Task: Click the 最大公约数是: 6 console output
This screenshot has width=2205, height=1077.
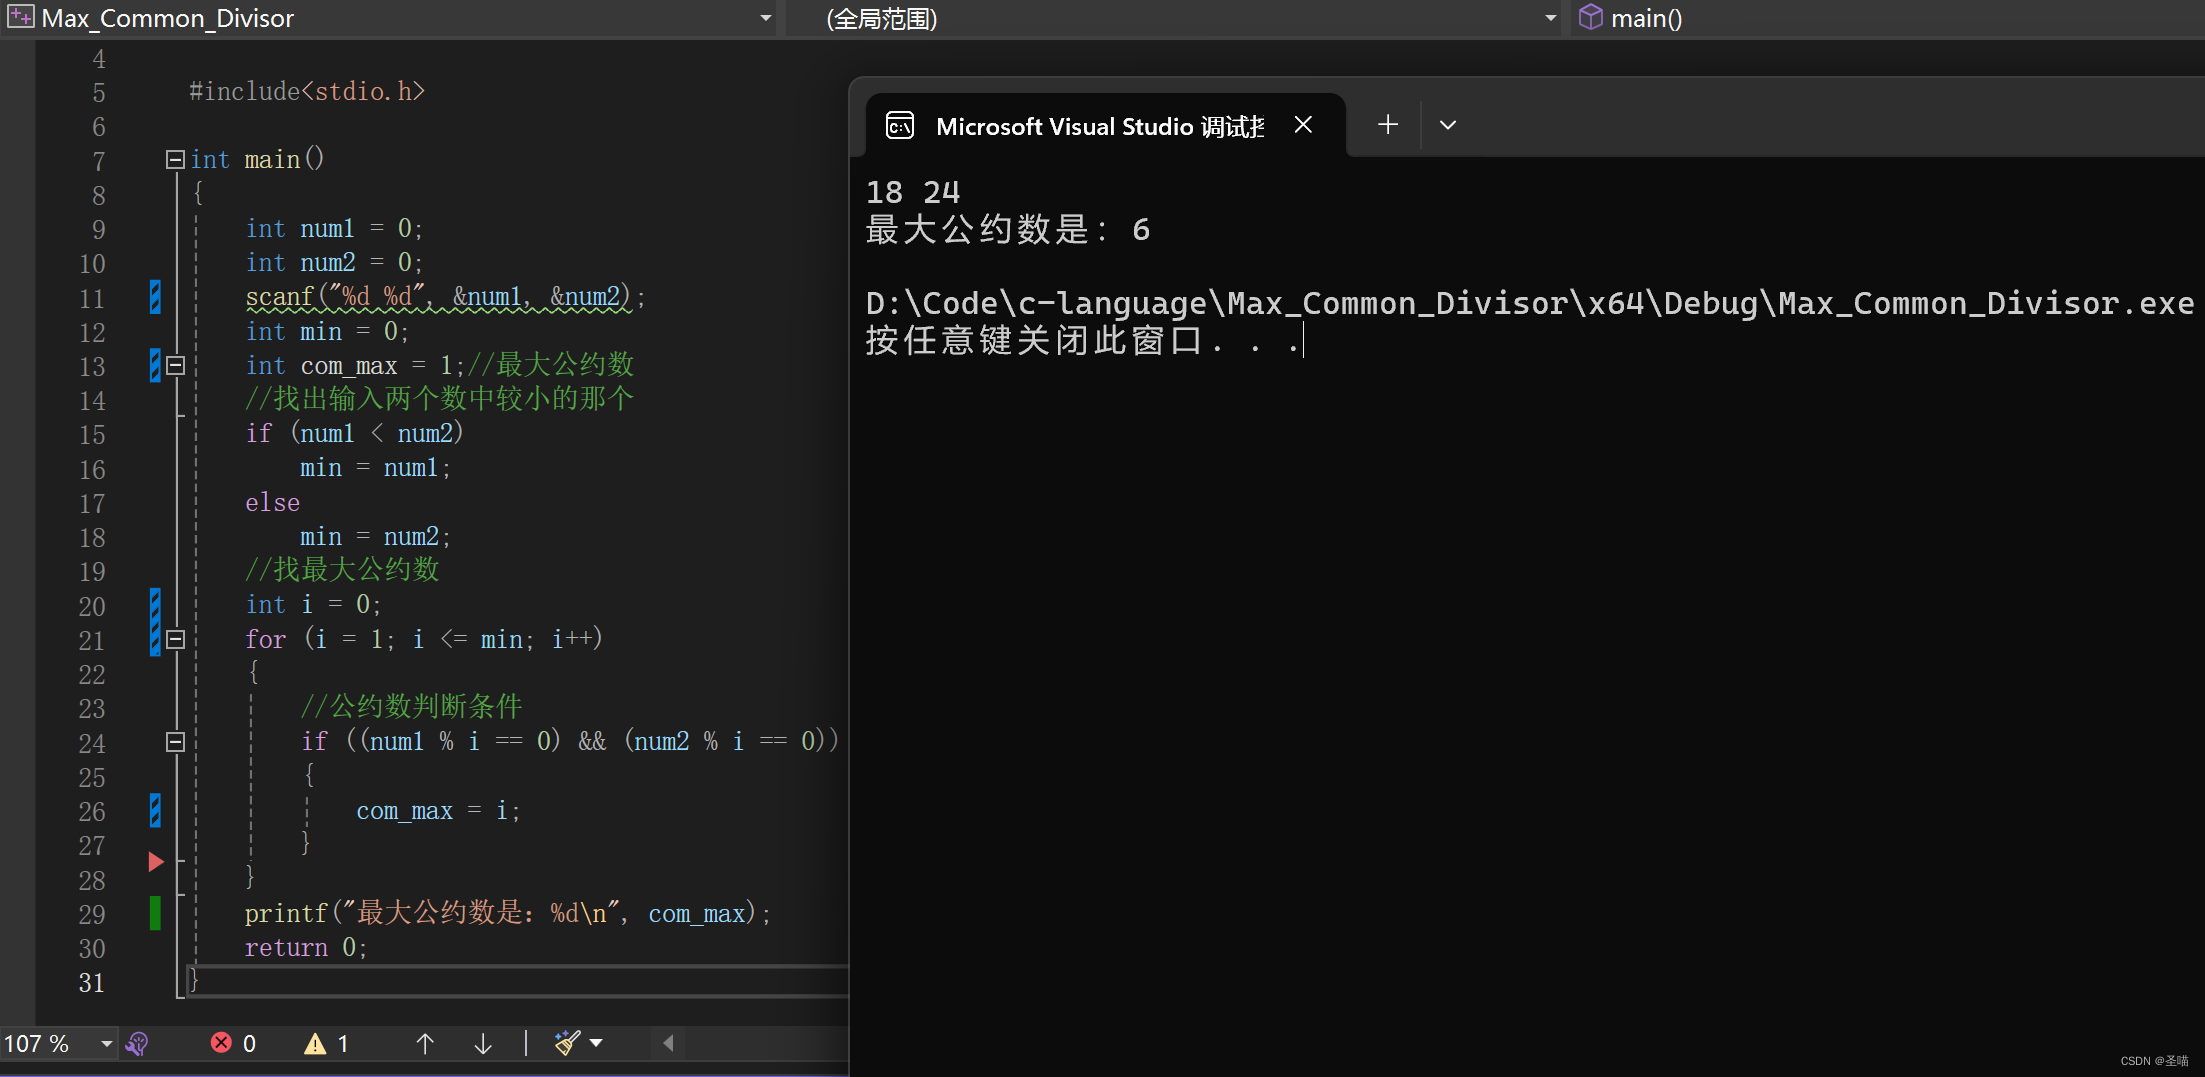Action: click(x=1008, y=230)
